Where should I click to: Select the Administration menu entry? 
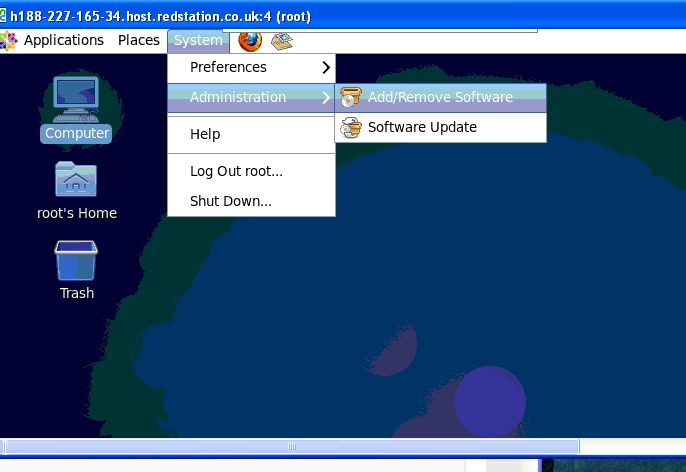tap(252, 97)
